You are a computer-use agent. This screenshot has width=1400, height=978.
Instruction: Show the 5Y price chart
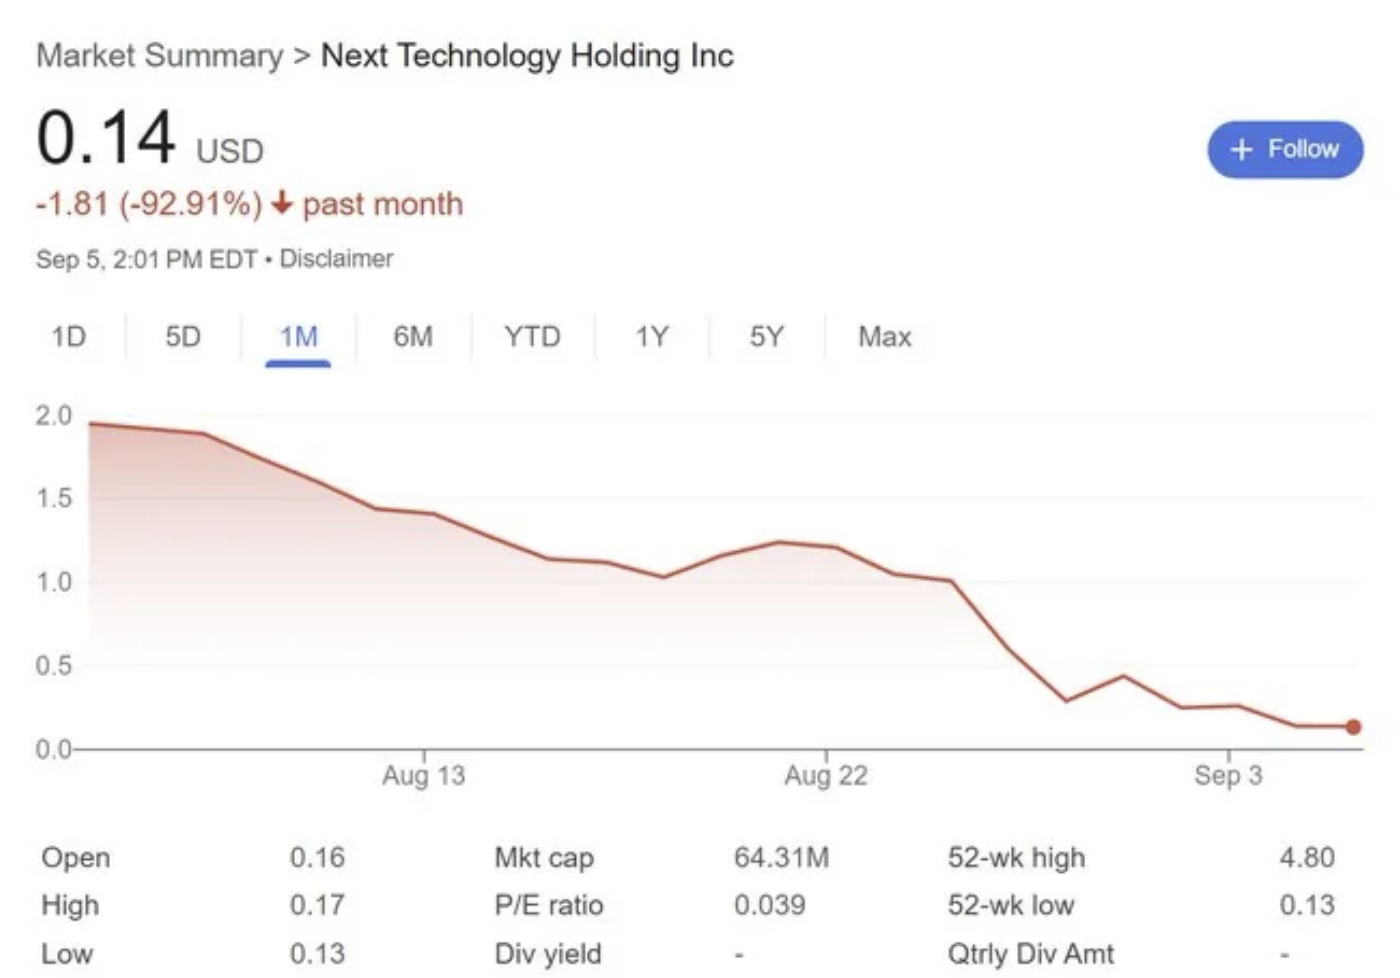pyautogui.click(x=767, y=337)
